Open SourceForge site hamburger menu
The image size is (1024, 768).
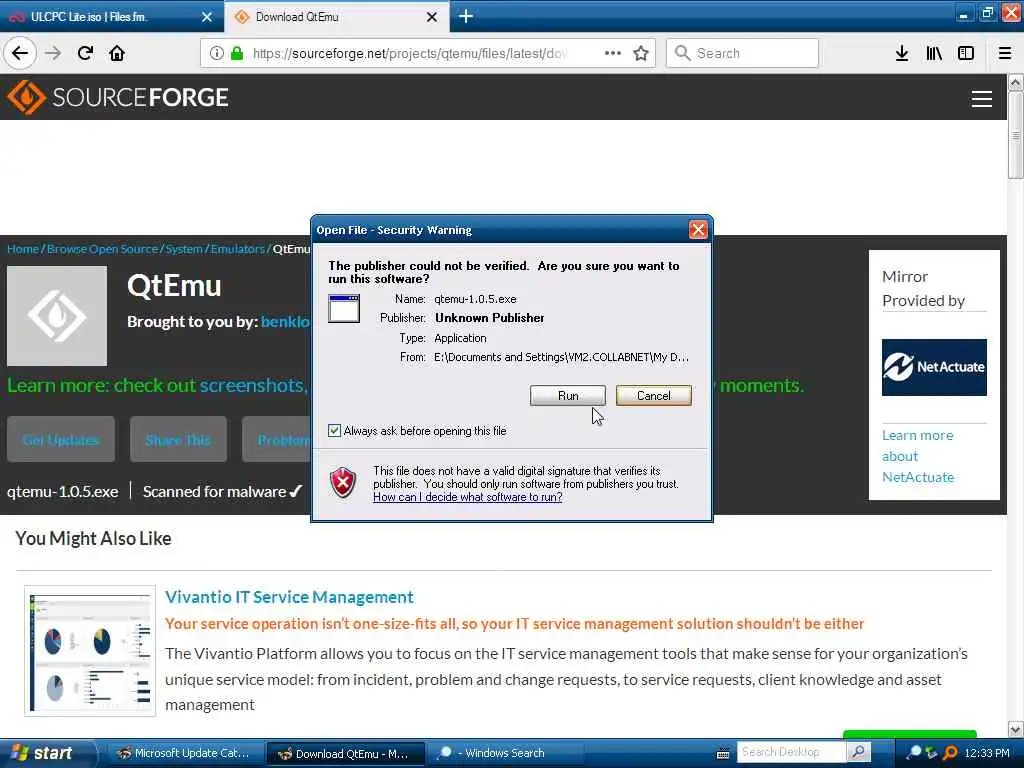pos(982,99)
